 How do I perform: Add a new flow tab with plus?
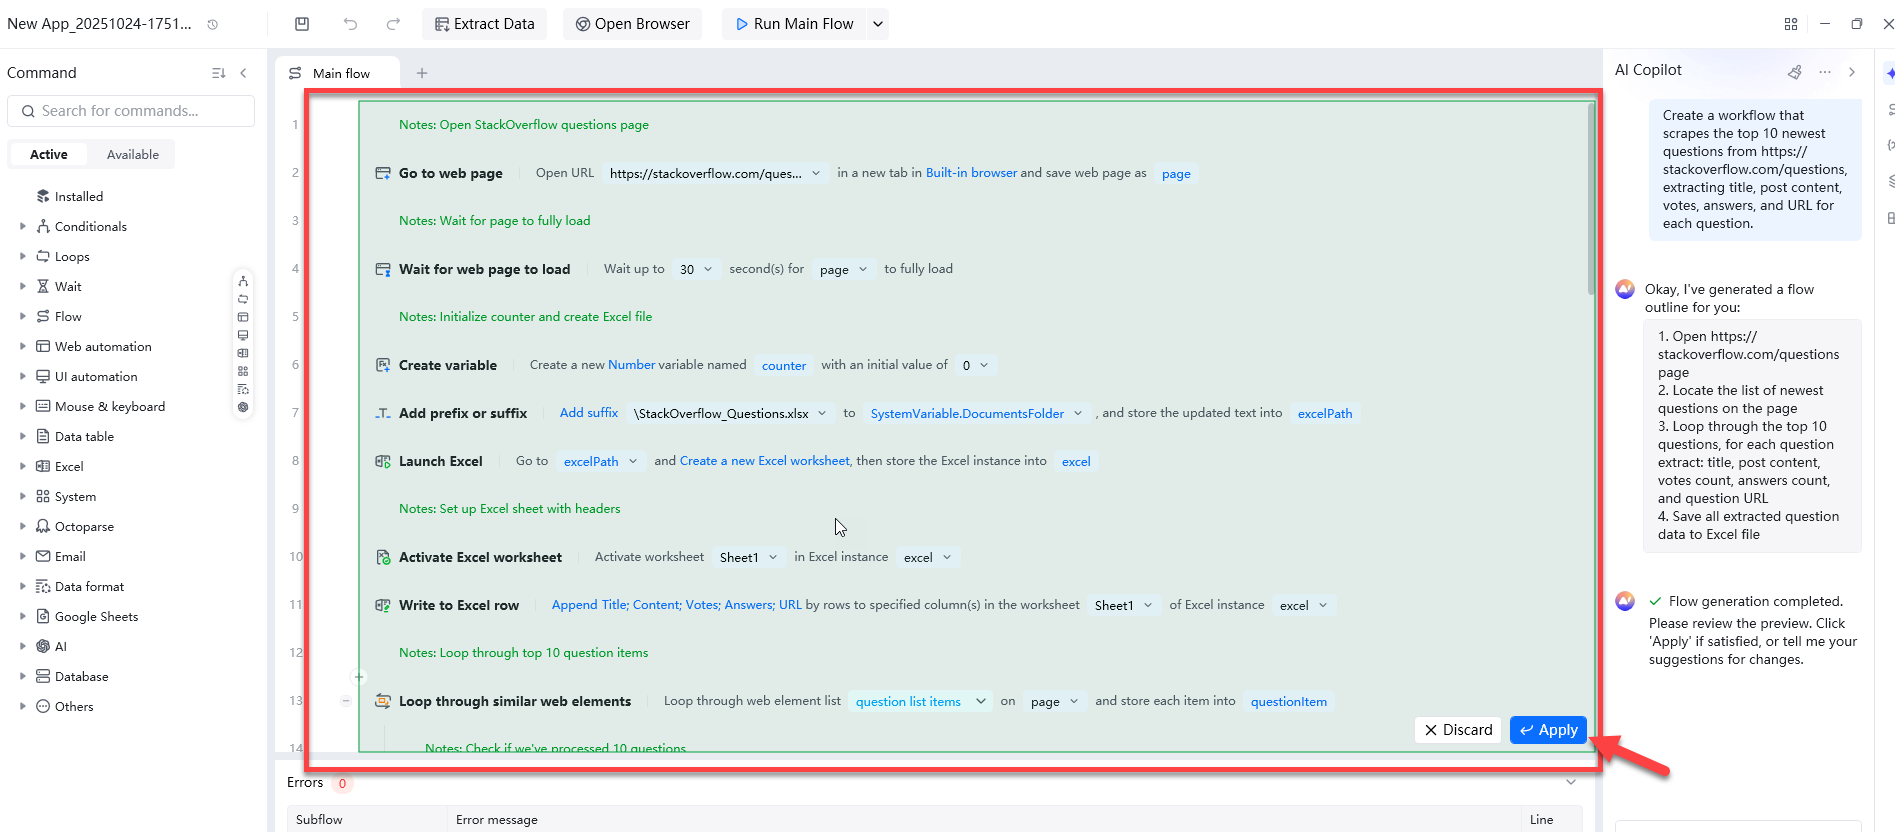tap(422, 73)
